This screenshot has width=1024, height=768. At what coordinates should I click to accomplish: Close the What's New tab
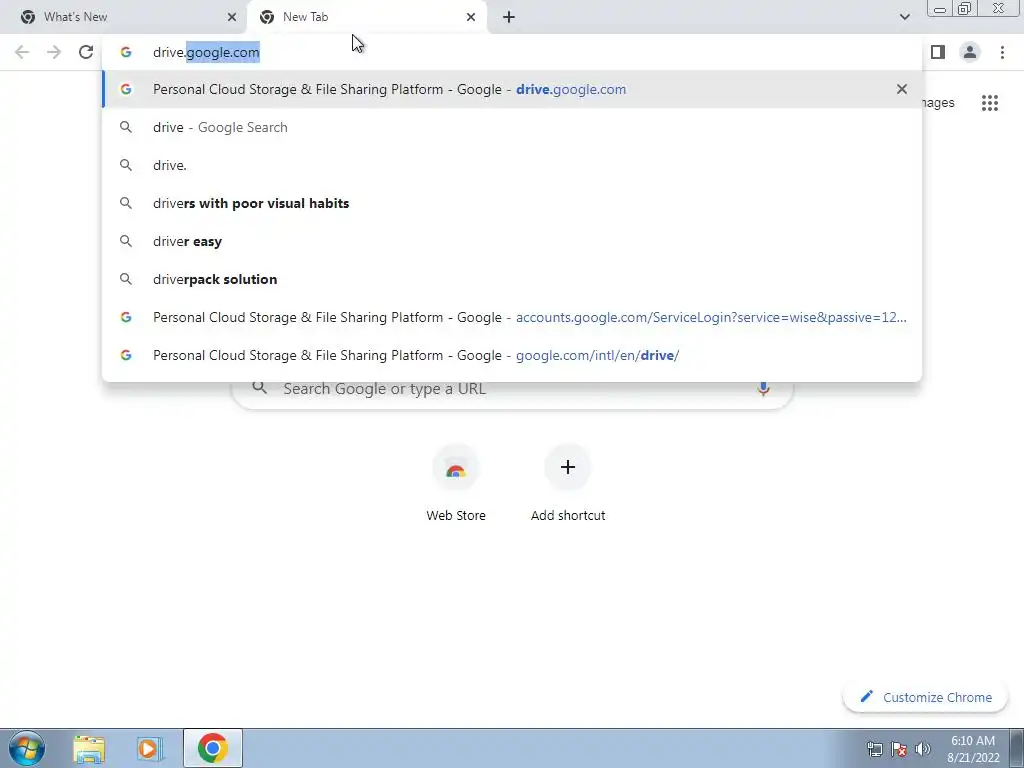coord(232,17)
